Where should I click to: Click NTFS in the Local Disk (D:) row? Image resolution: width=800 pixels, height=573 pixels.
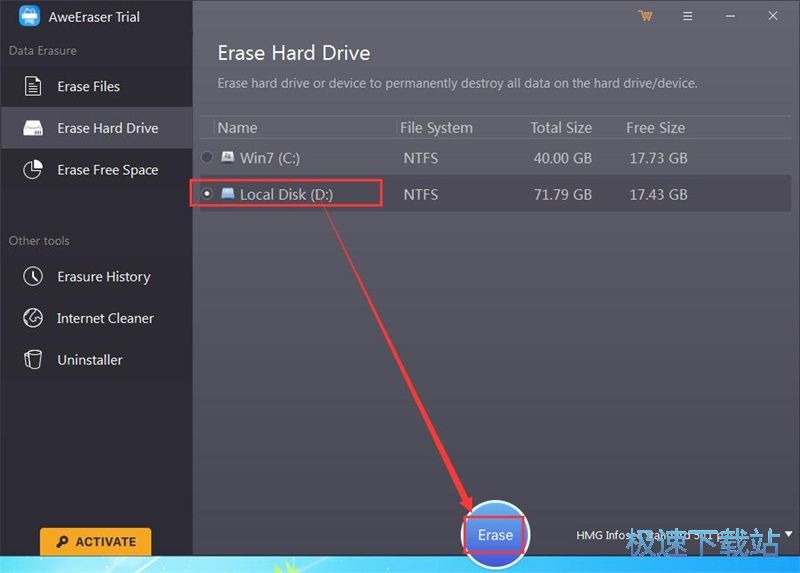(420, 194)
